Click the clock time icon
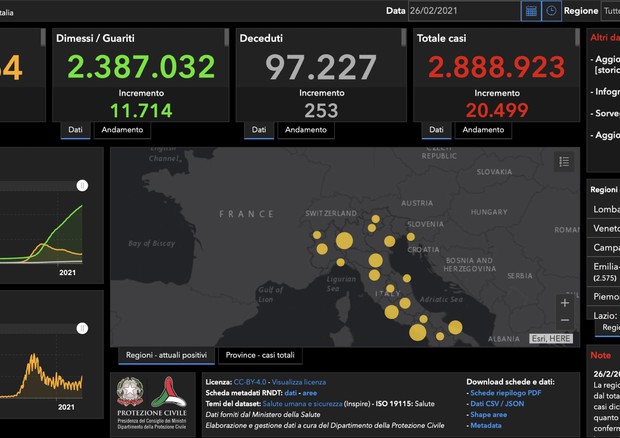 pos(551,11)
